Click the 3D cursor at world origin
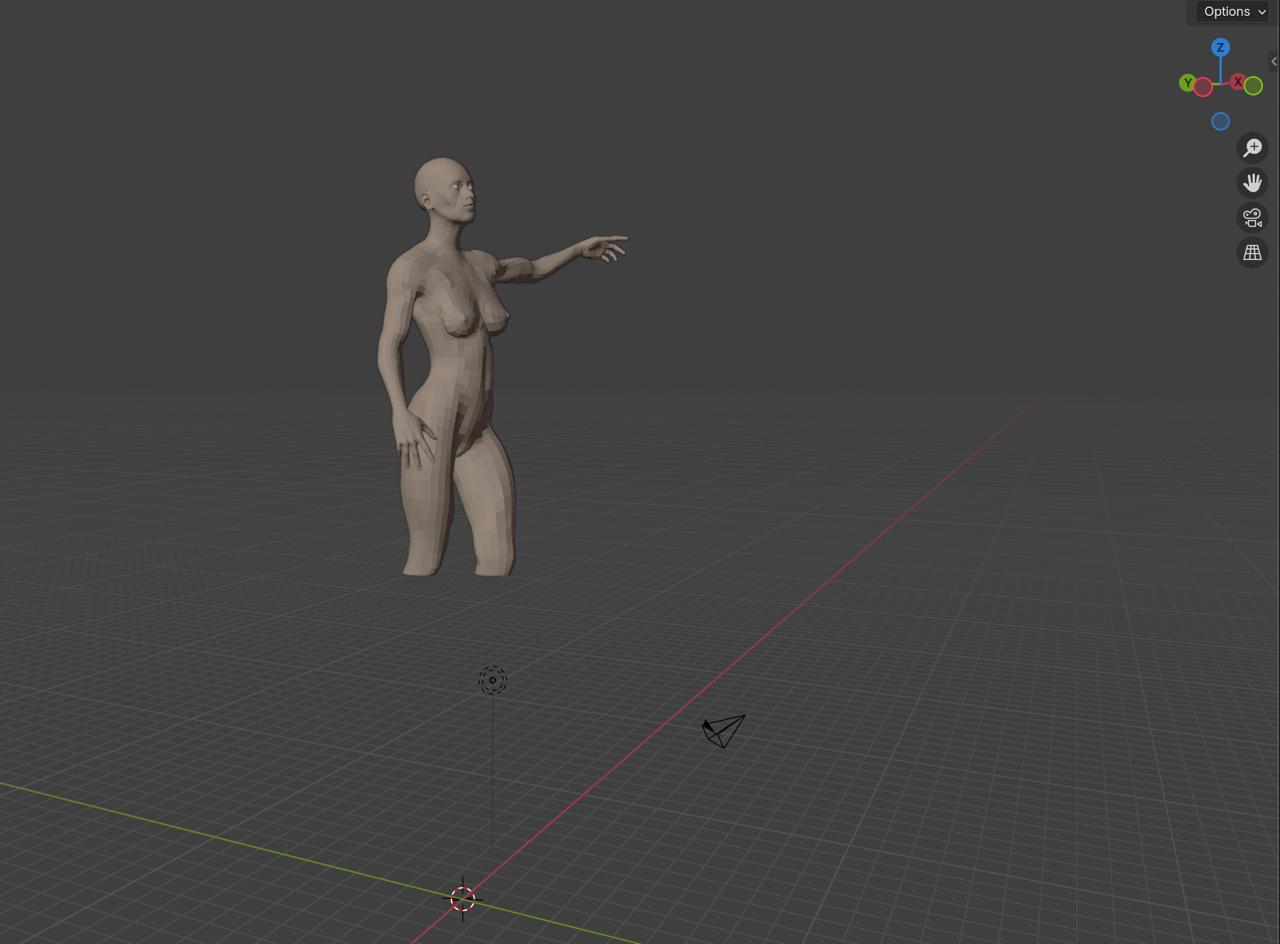1280x944 pixels. pos(462,898)
